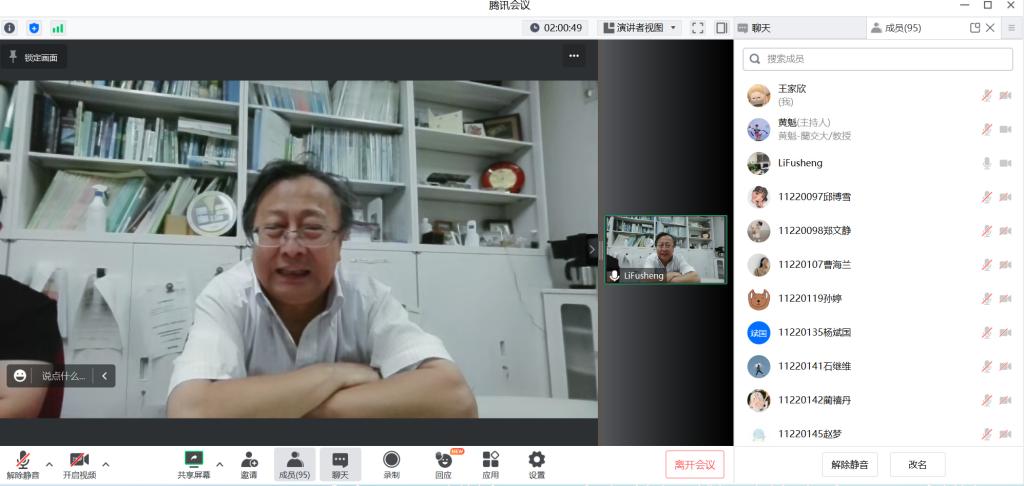Image resolution: width=1024 pixels, height=486 pixels.
Task: Expand options arrow beside 共享屏幕
Action: [x=219, y=464]
